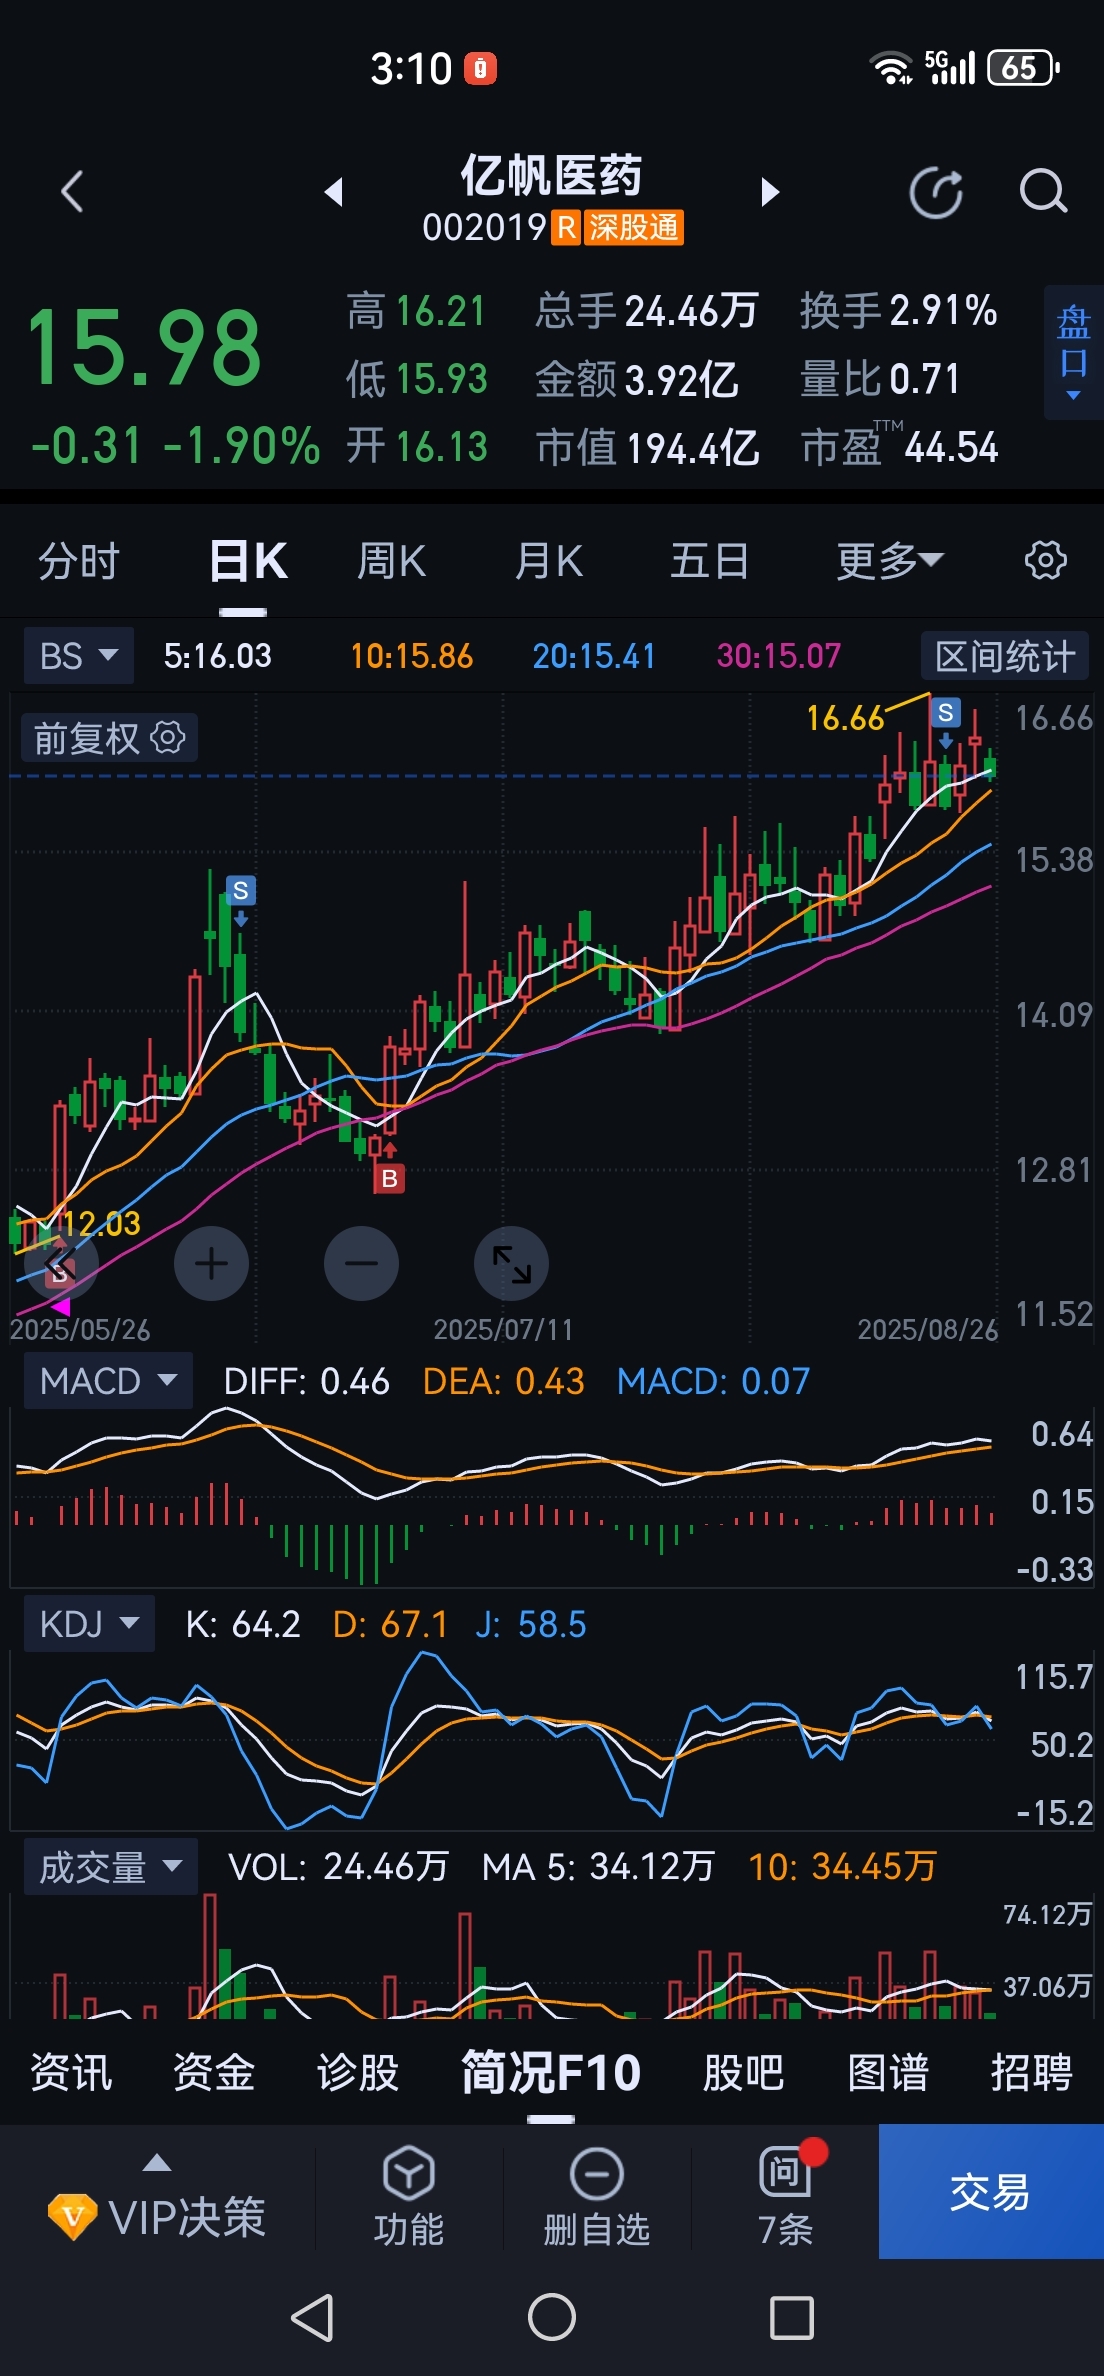The width and height of the screenshot is (1104, 2376).
Task: Expand the VIP决策 panel upward arrow
Action: (157, 2163)
